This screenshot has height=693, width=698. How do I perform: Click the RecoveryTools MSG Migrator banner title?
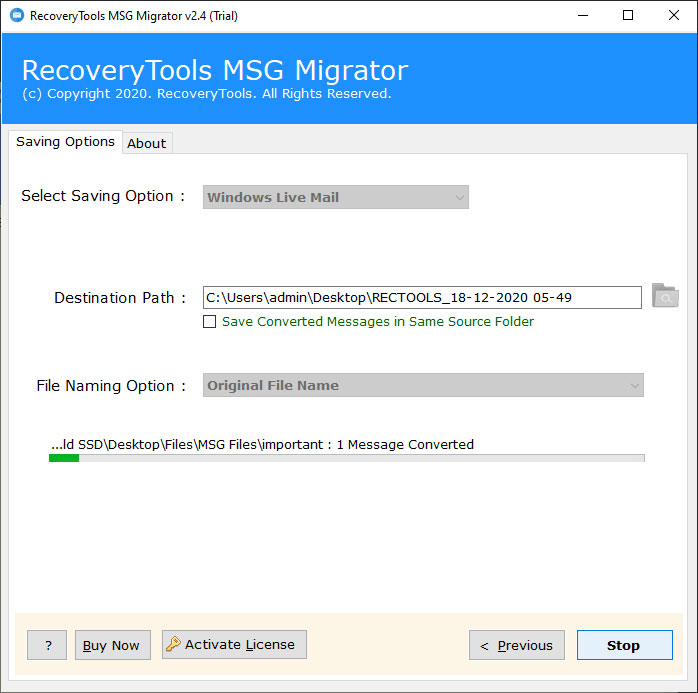tap(215, 70)
